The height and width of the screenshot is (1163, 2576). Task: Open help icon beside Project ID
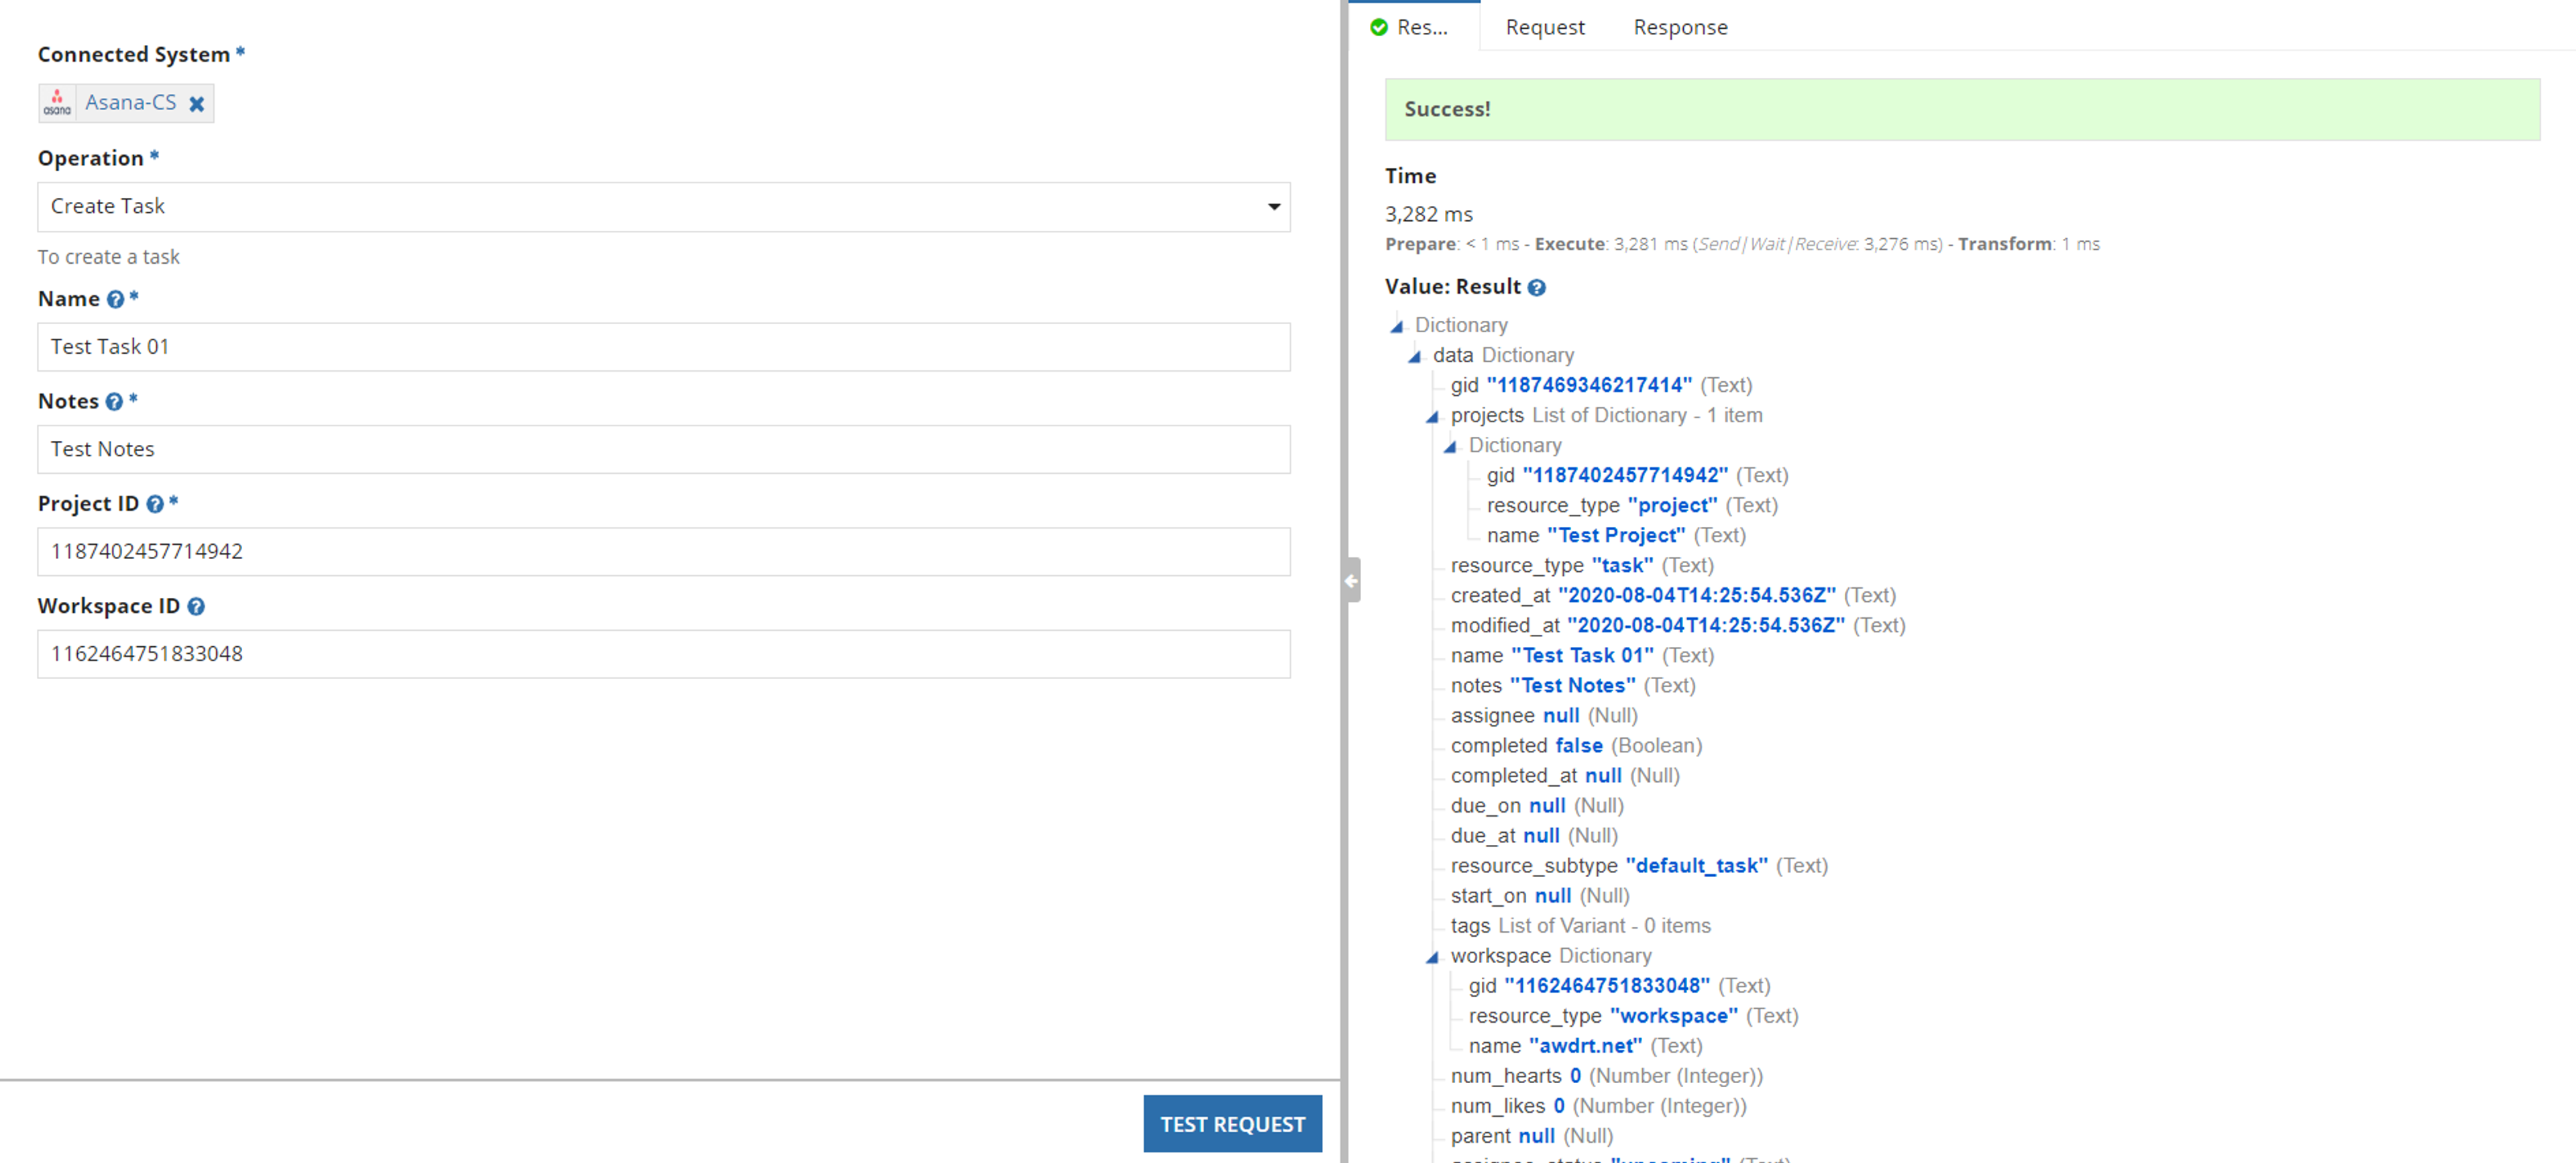[155, 504]
